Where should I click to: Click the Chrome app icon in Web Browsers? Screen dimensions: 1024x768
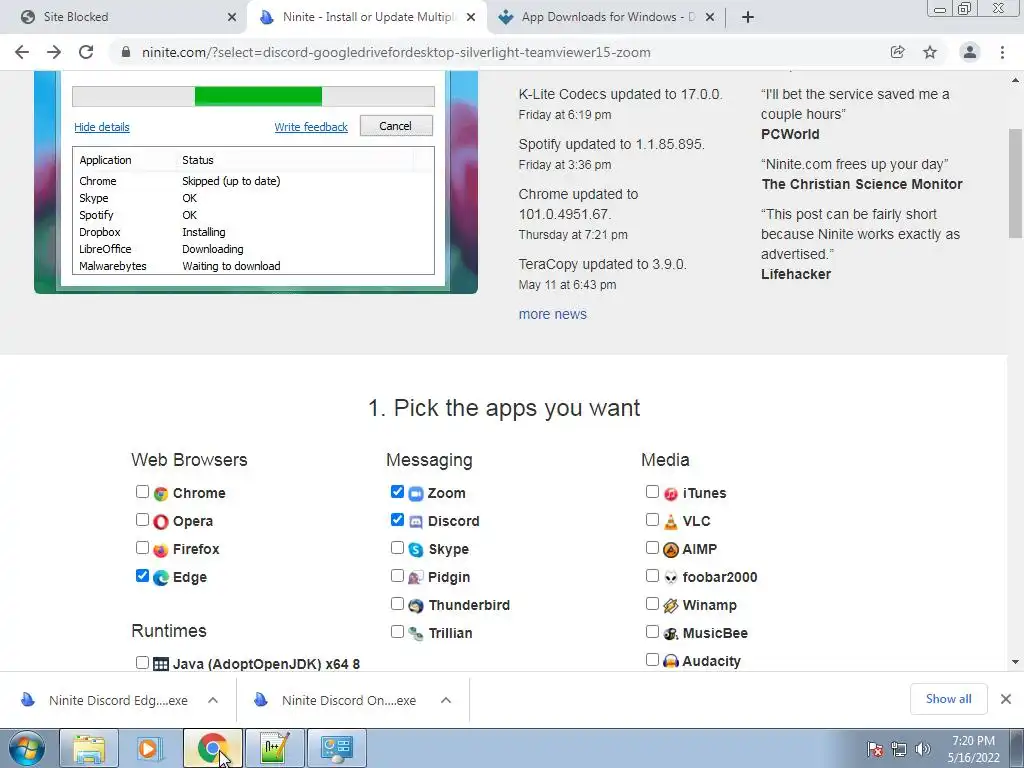(x=161, y=494)
